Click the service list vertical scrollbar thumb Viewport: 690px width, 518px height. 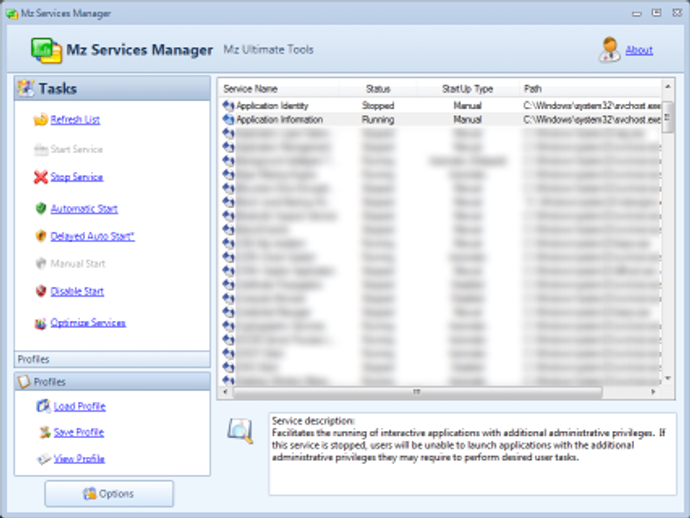pos(668,117)
